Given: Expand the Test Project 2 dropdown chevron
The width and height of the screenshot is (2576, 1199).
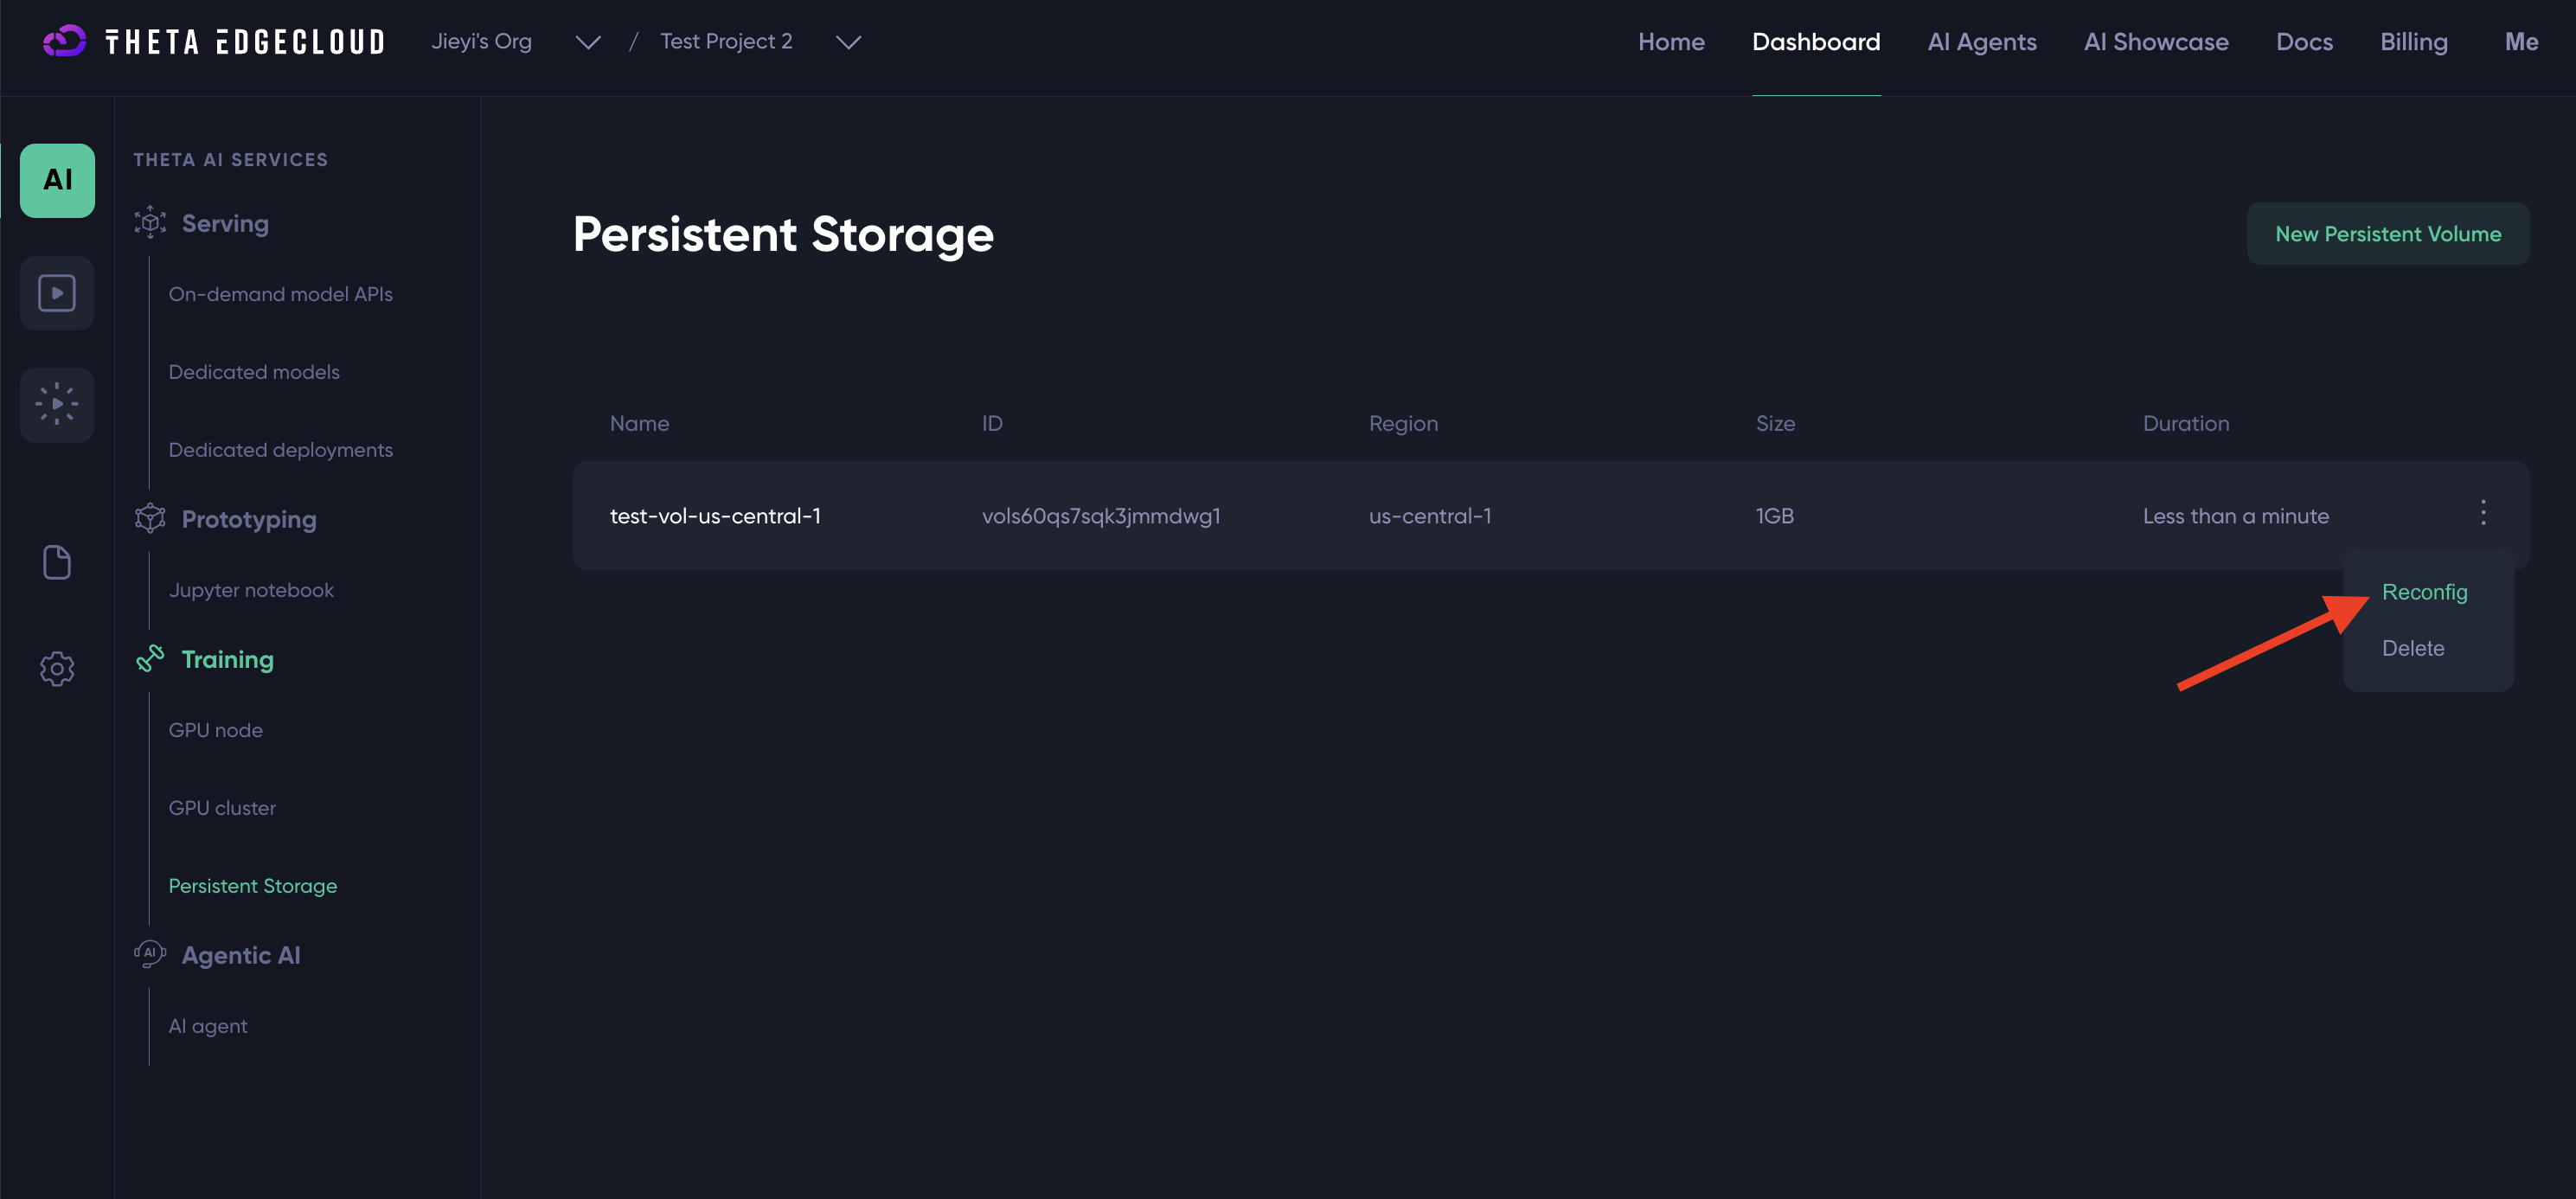Looking at the screenshot, I should [848, 42].
